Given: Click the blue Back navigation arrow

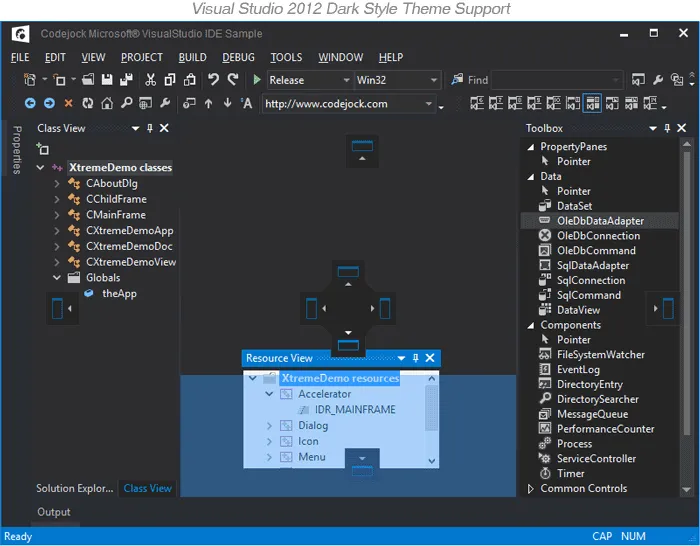Looking at the screenshot, I should (x=30, y=104).
